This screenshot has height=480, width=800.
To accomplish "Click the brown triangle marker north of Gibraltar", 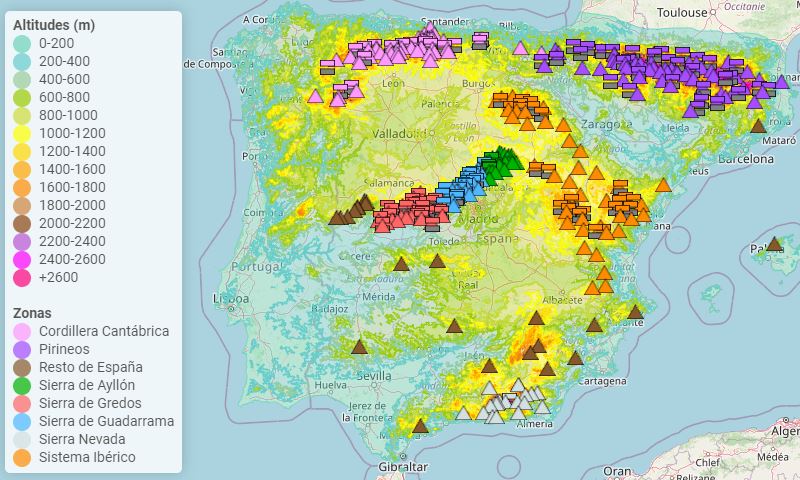I will (420, 426).
